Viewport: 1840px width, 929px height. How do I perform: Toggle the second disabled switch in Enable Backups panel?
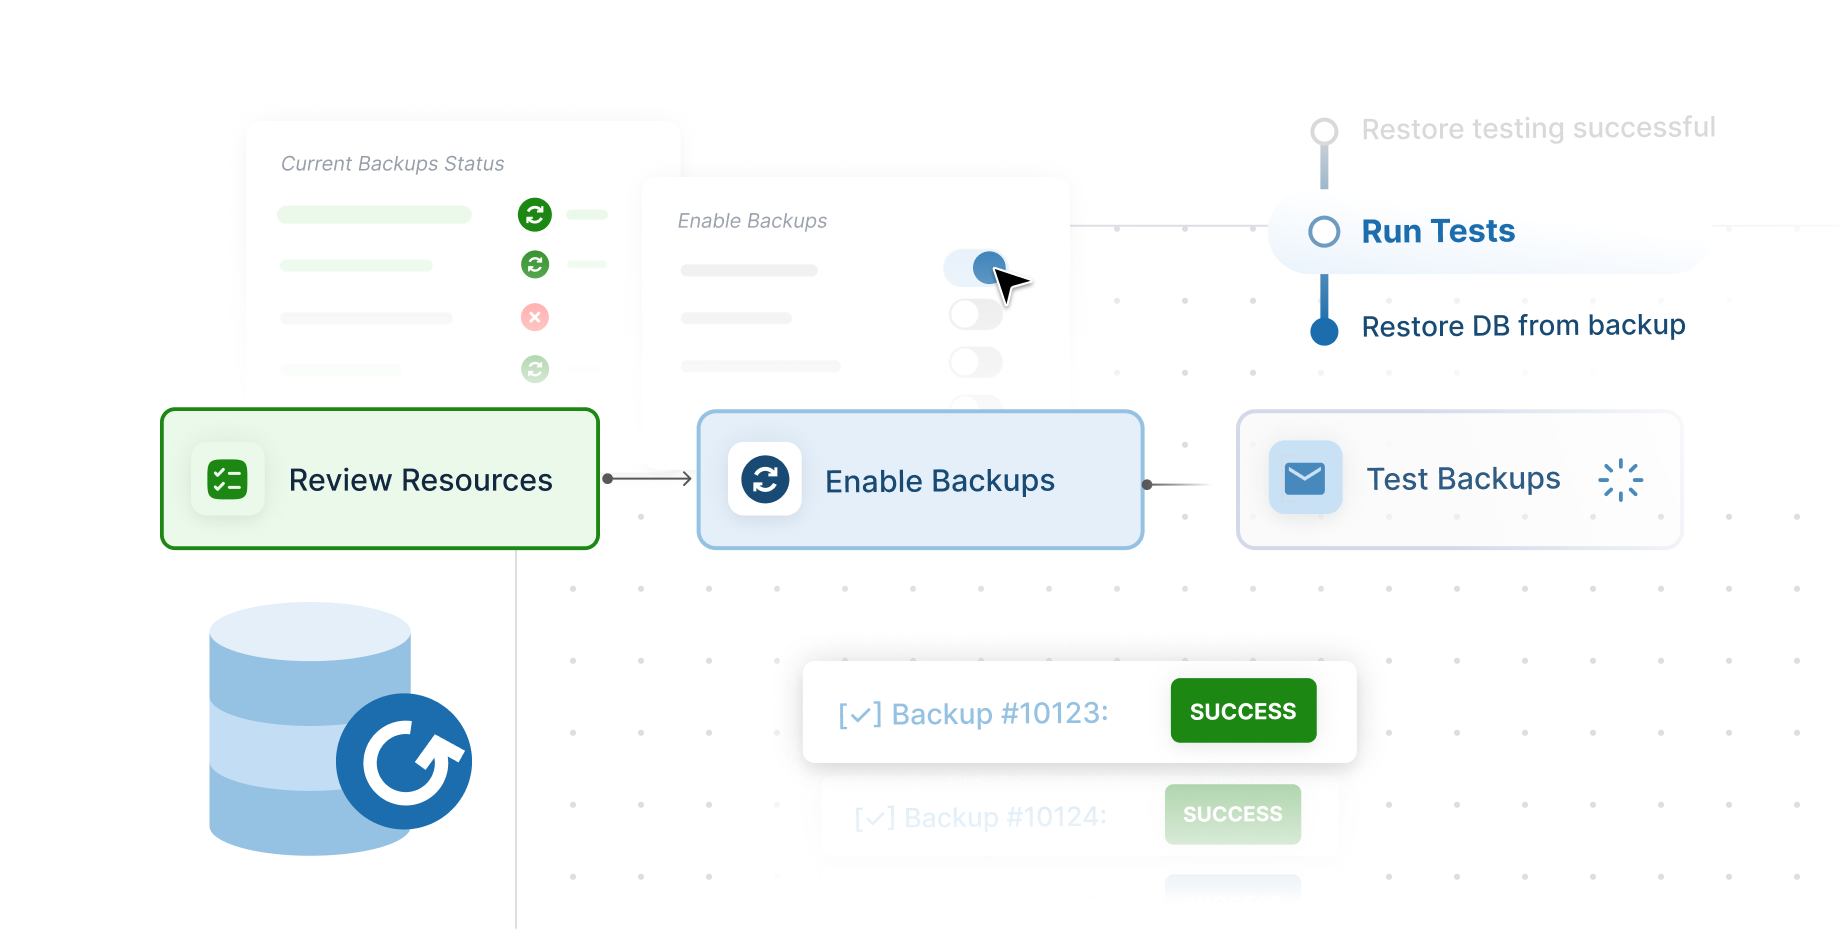[x=976, y=314]
